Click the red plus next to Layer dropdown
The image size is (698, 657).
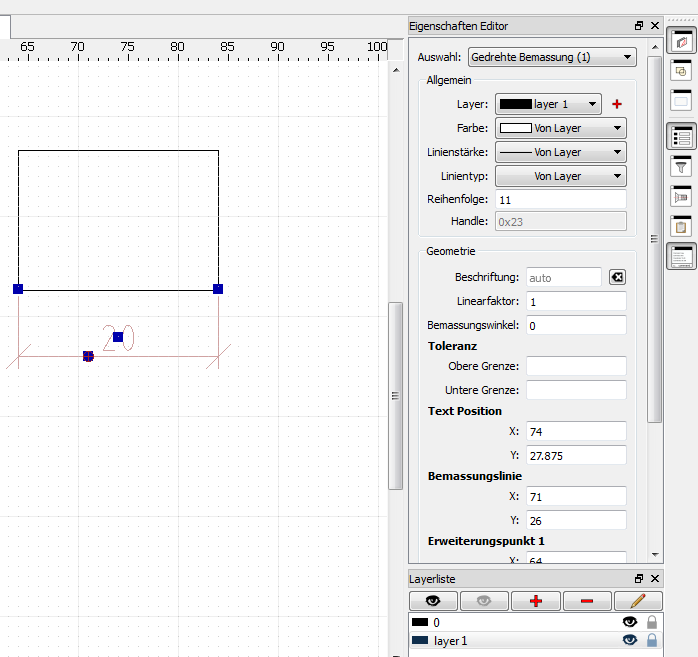point(617,104)
